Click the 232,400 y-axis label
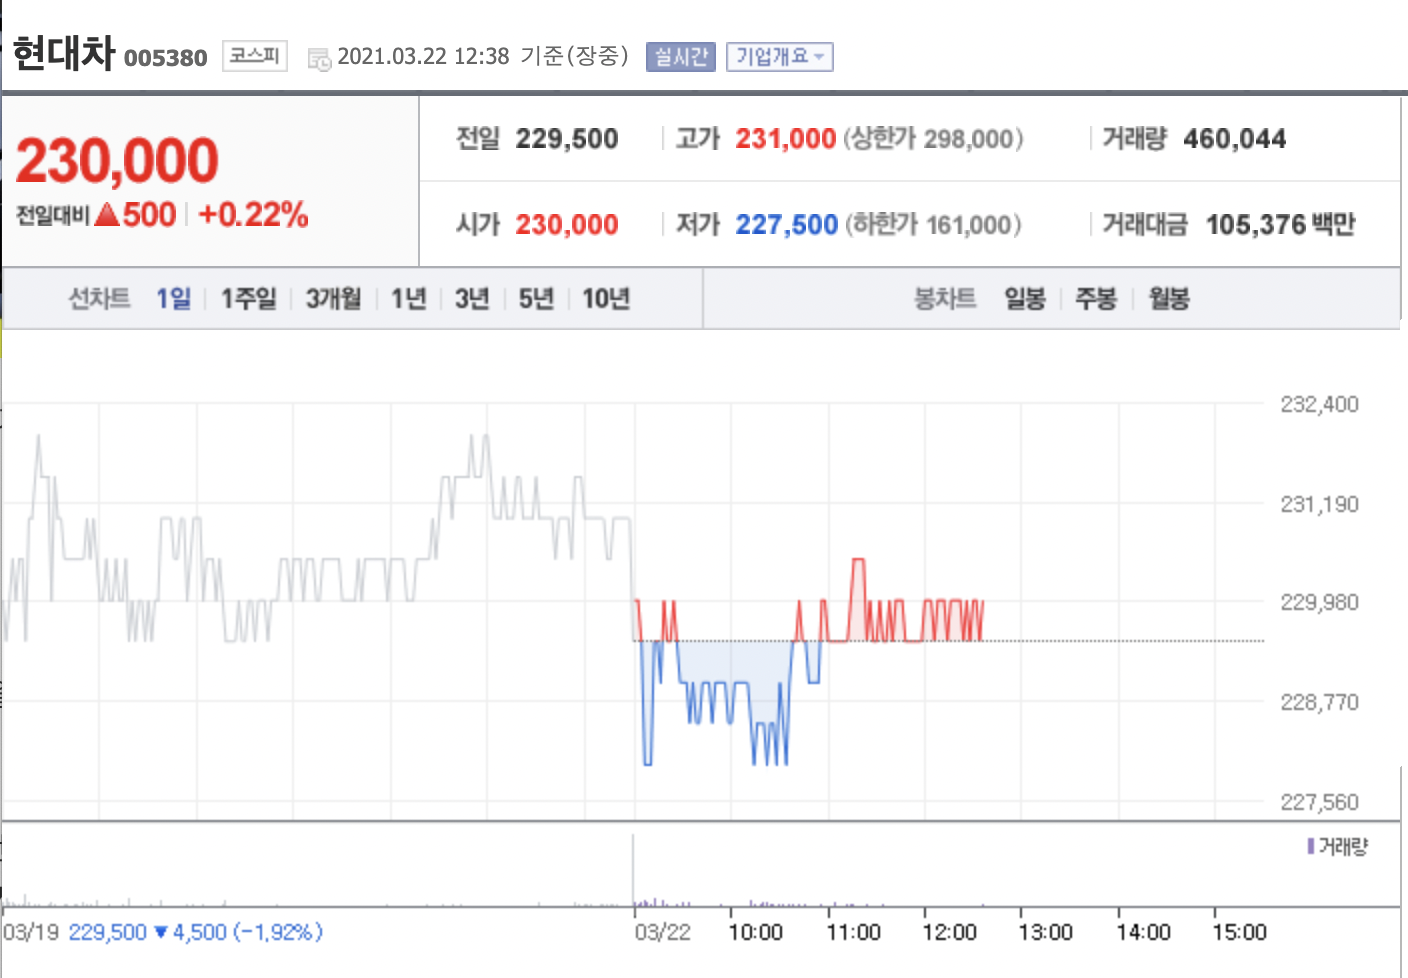 1320,404
